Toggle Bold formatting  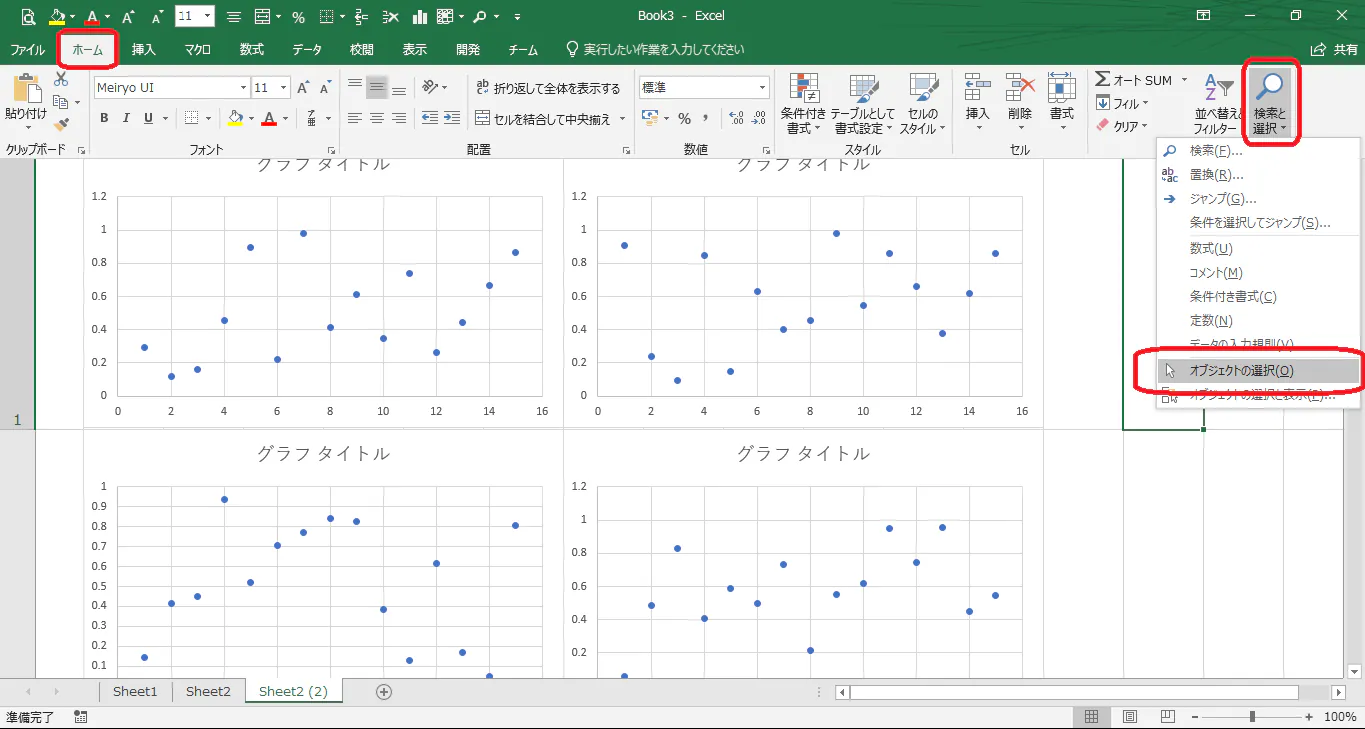click(104, 118)
